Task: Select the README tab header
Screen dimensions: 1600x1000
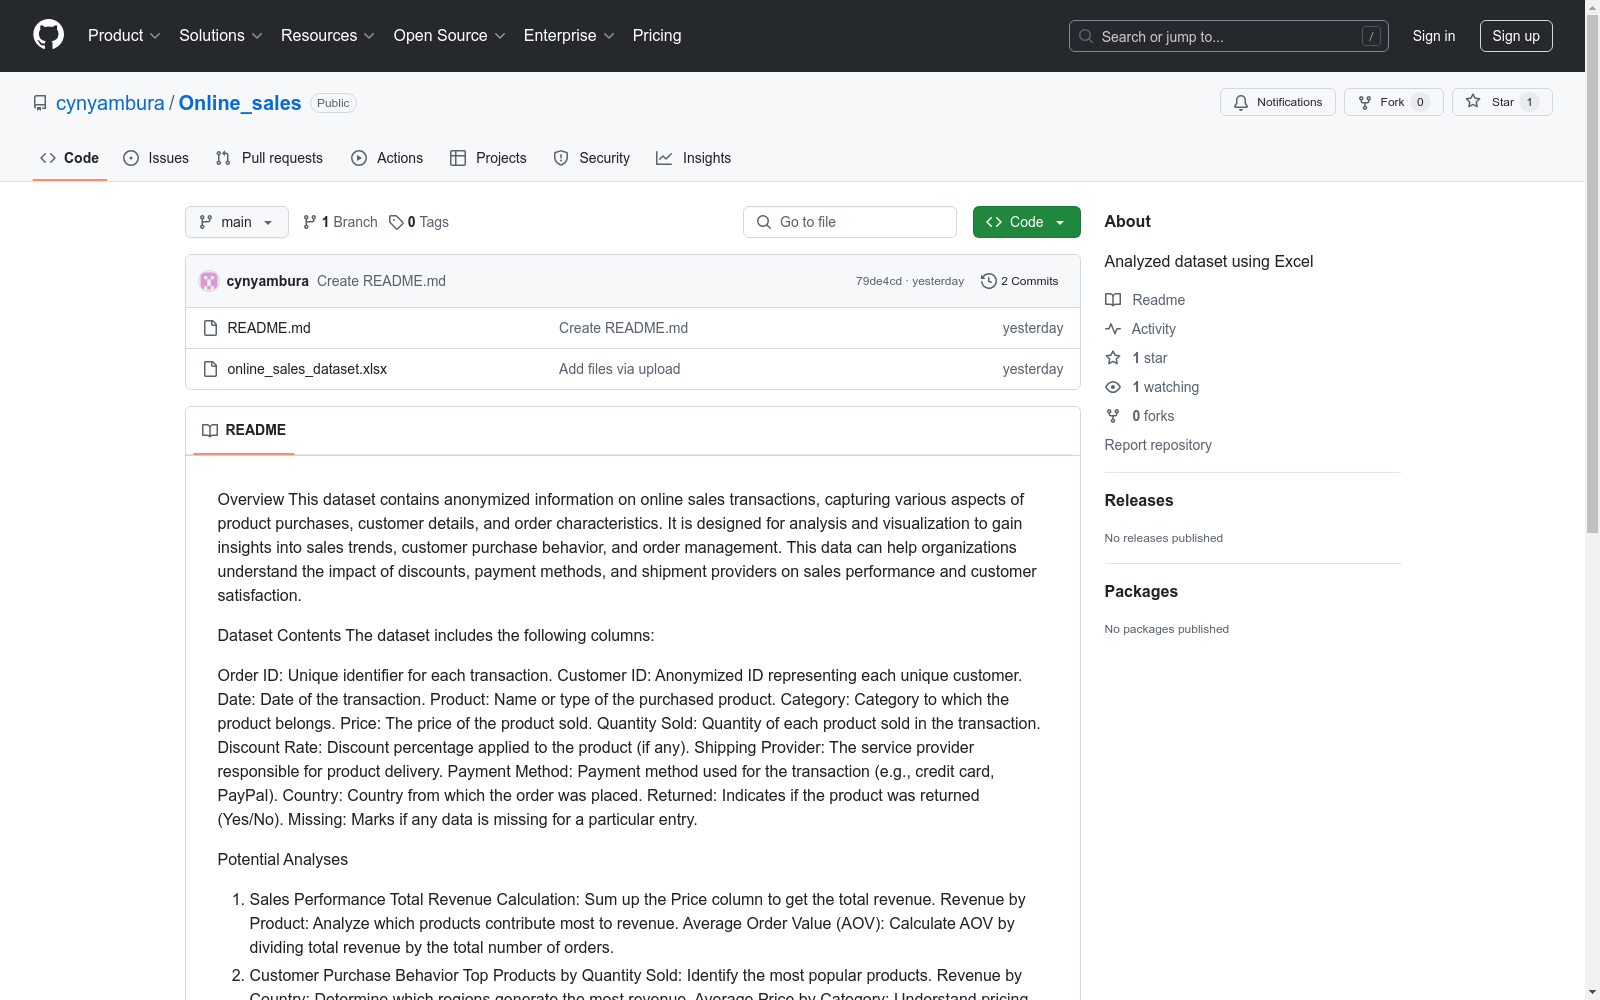Action: tap(244, 430)
